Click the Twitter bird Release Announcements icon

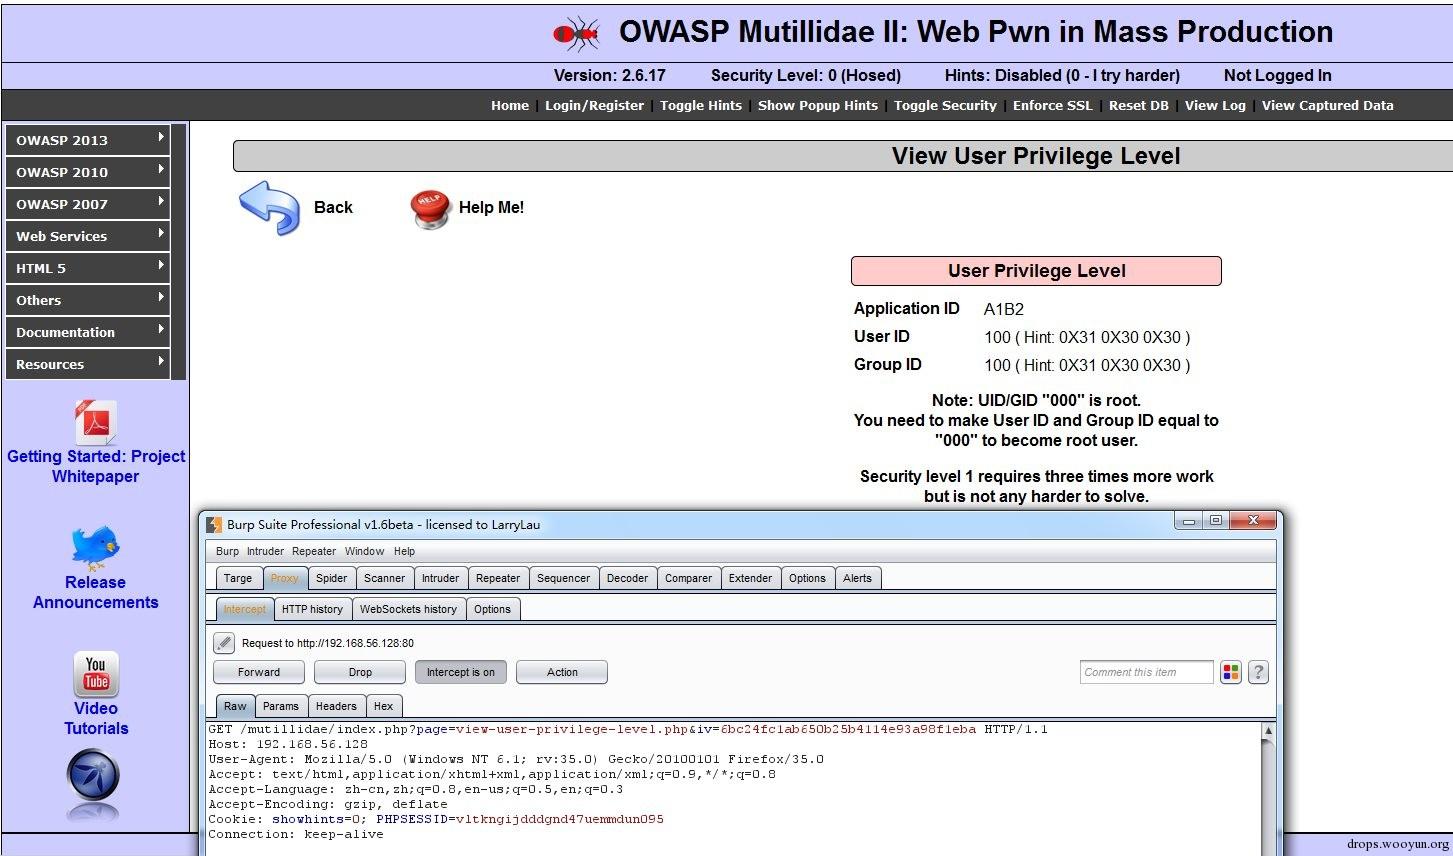pyautogui.click(x=96, y=548)
